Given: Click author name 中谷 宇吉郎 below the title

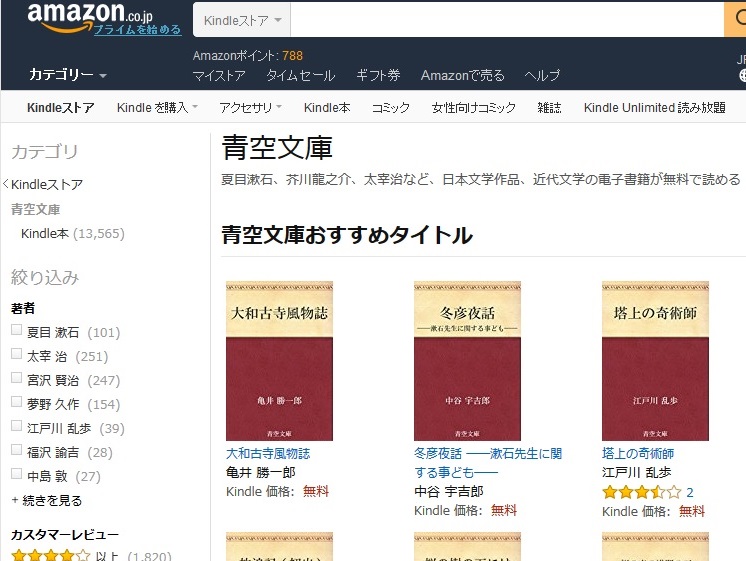Looking at the screenshot, I should pyautogui.click(x=449, y=492).
